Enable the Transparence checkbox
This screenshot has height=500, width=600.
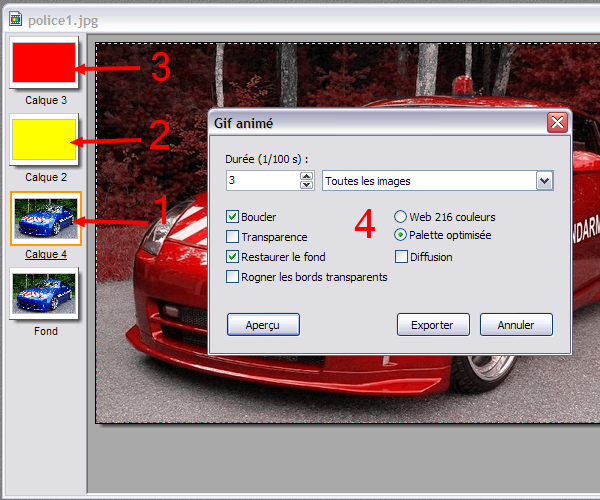pyautogui.click(x=232, y=237)
